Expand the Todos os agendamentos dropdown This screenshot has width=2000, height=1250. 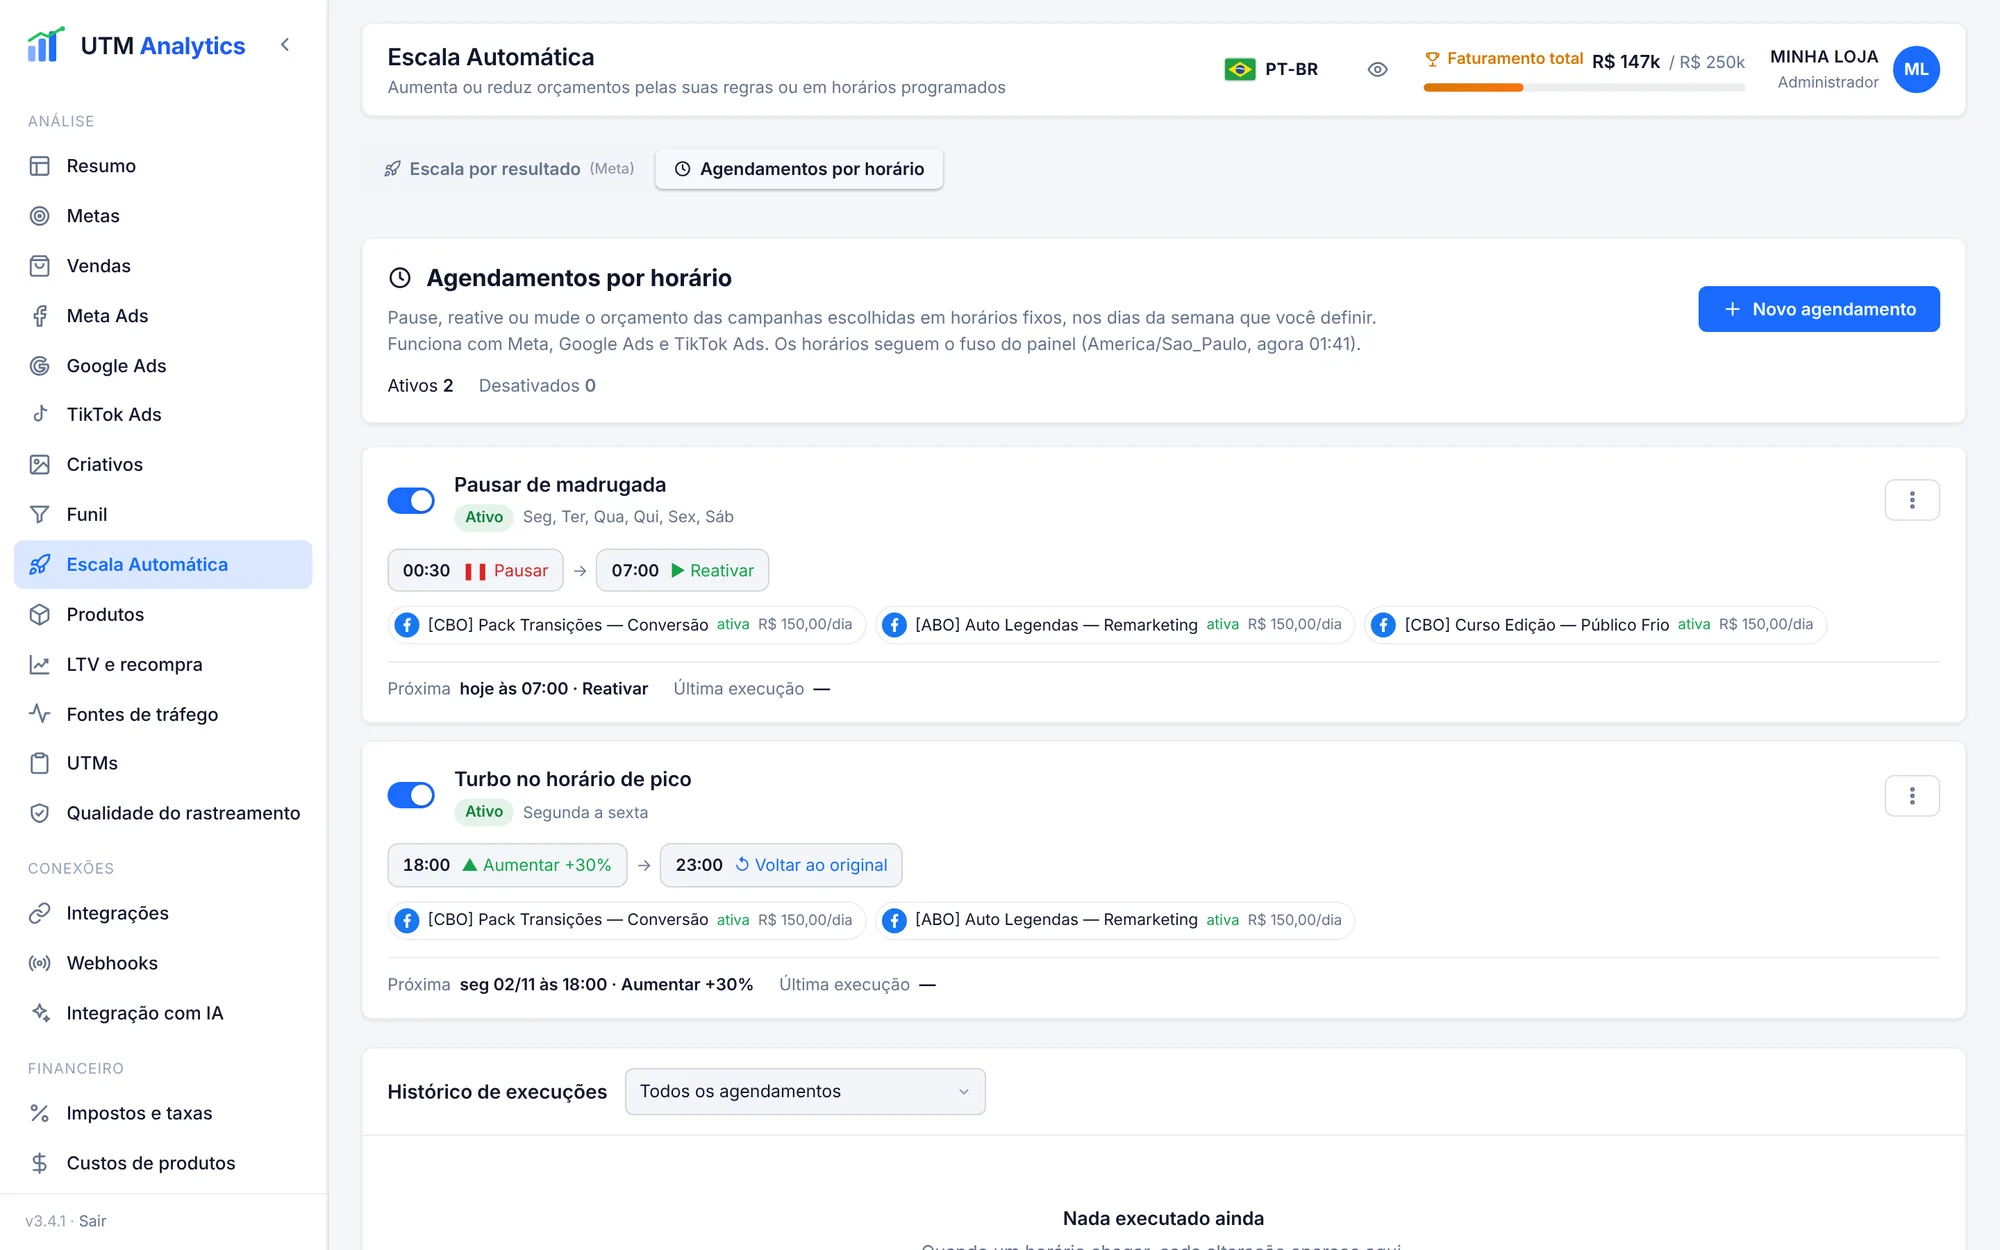805,1091
